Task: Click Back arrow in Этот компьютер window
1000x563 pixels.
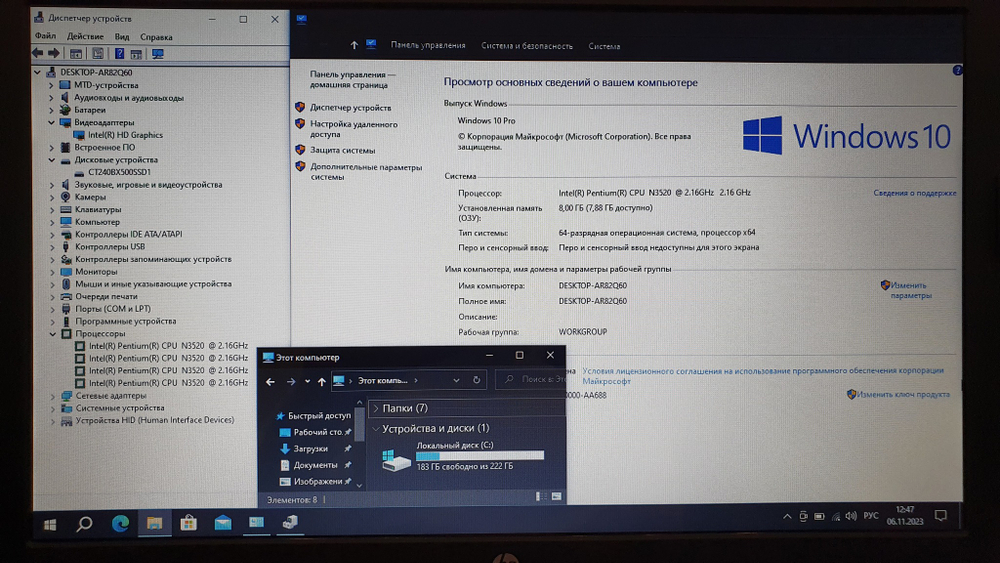Action: [x=270, y=381]
